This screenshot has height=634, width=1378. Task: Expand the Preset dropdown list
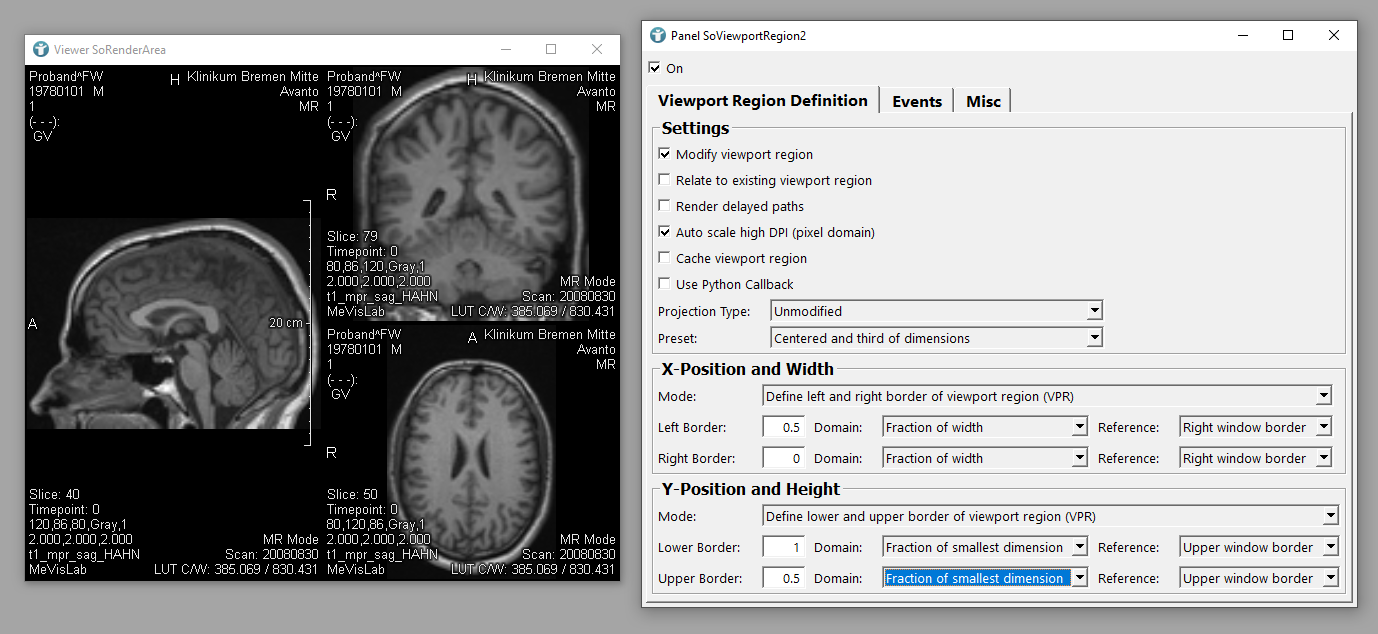click(x=936, y=339)
